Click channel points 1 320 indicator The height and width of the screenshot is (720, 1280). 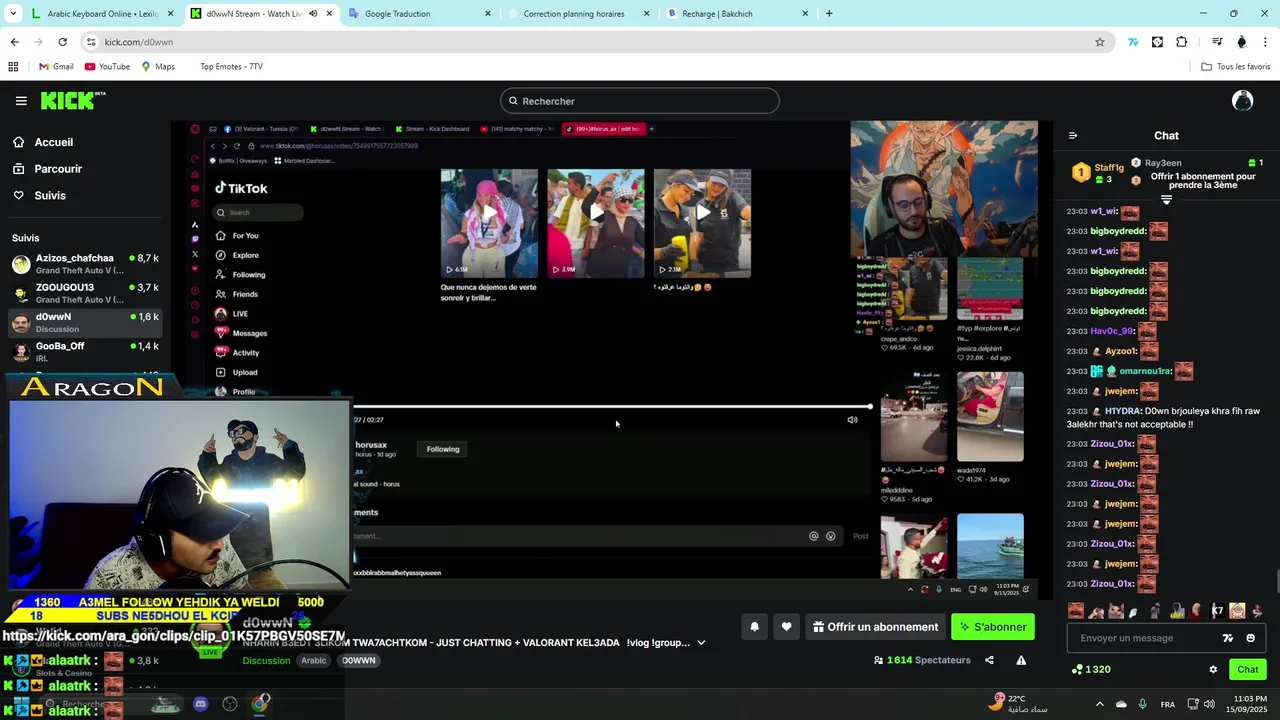pyautogui.click(x=1091, y=669)
